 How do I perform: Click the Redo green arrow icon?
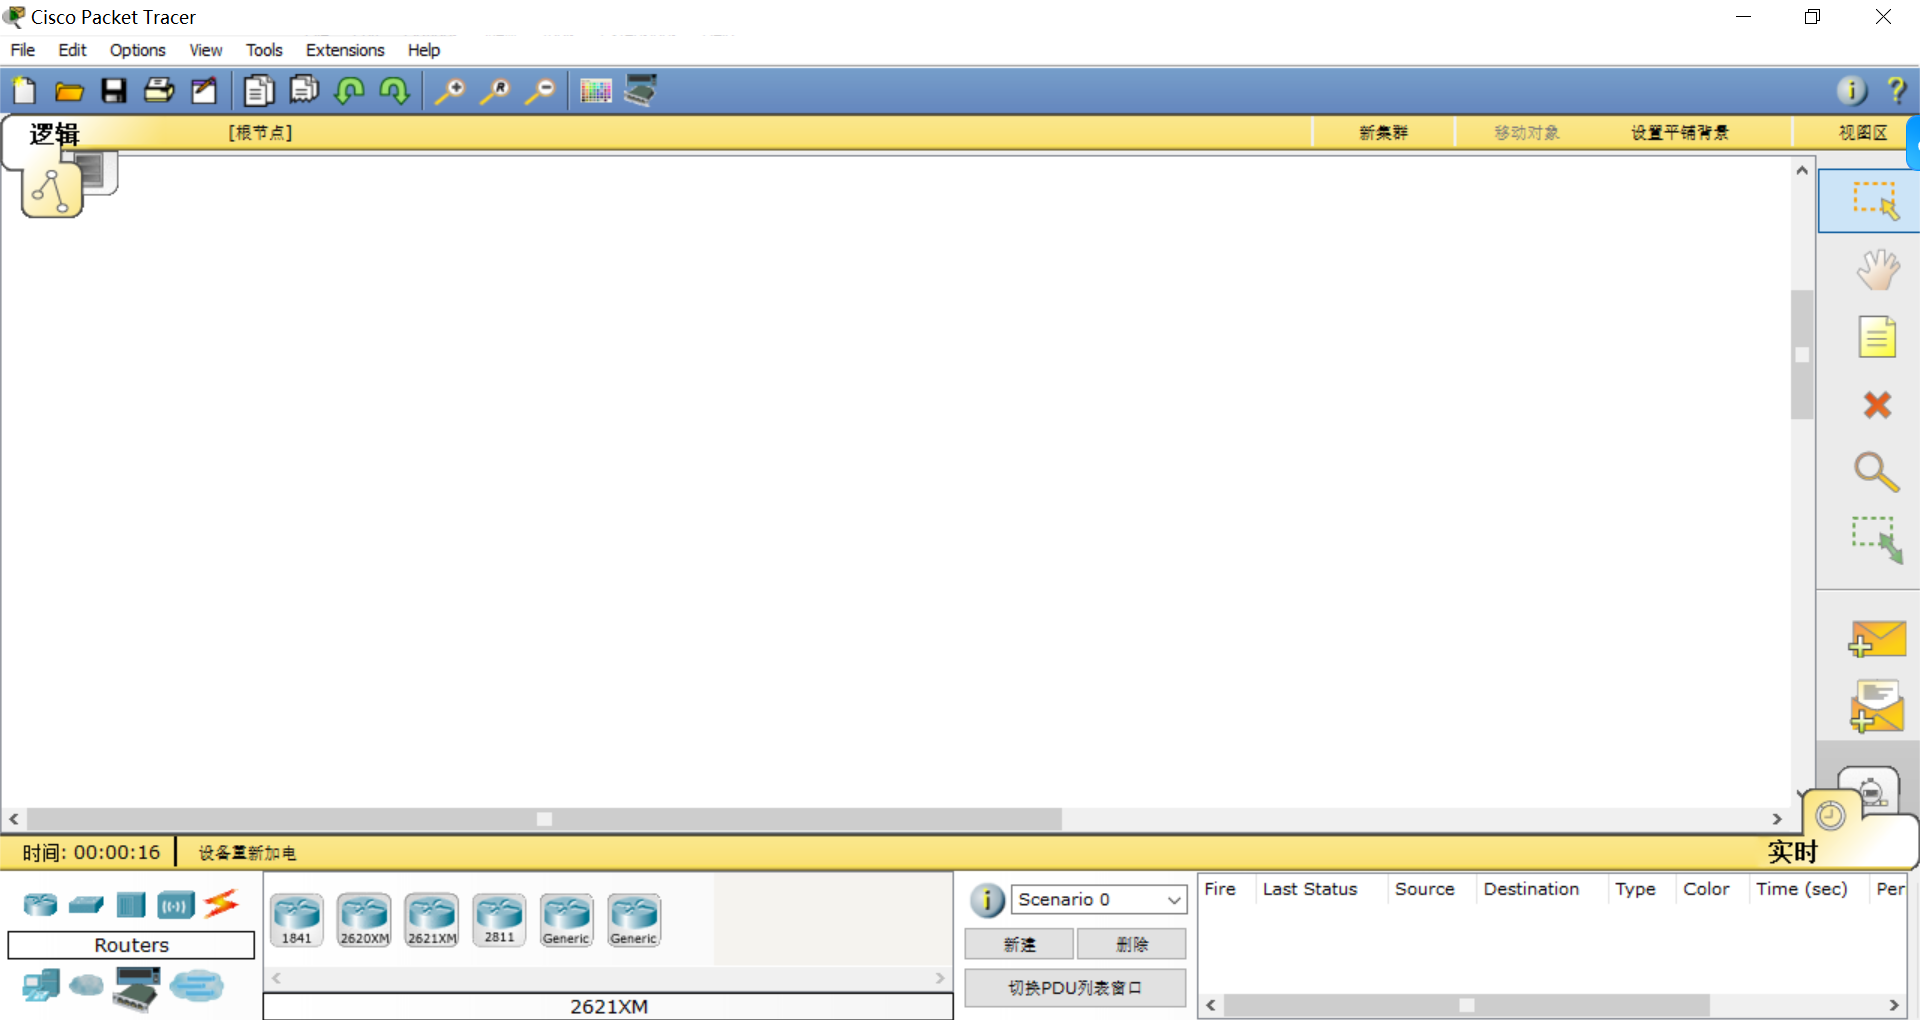[x=395, y=91]
